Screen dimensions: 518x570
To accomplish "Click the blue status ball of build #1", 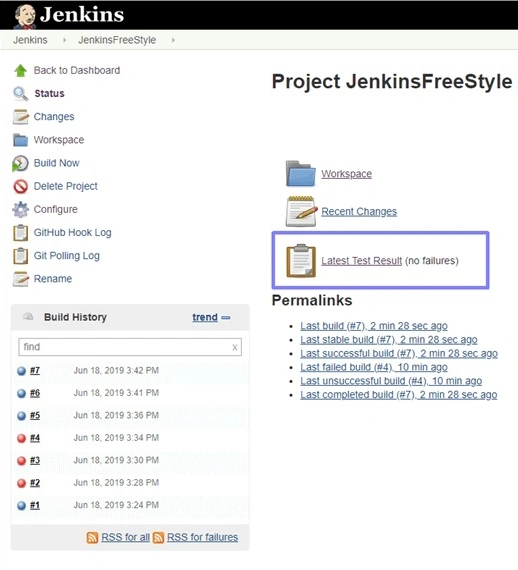I will [21, 506].
